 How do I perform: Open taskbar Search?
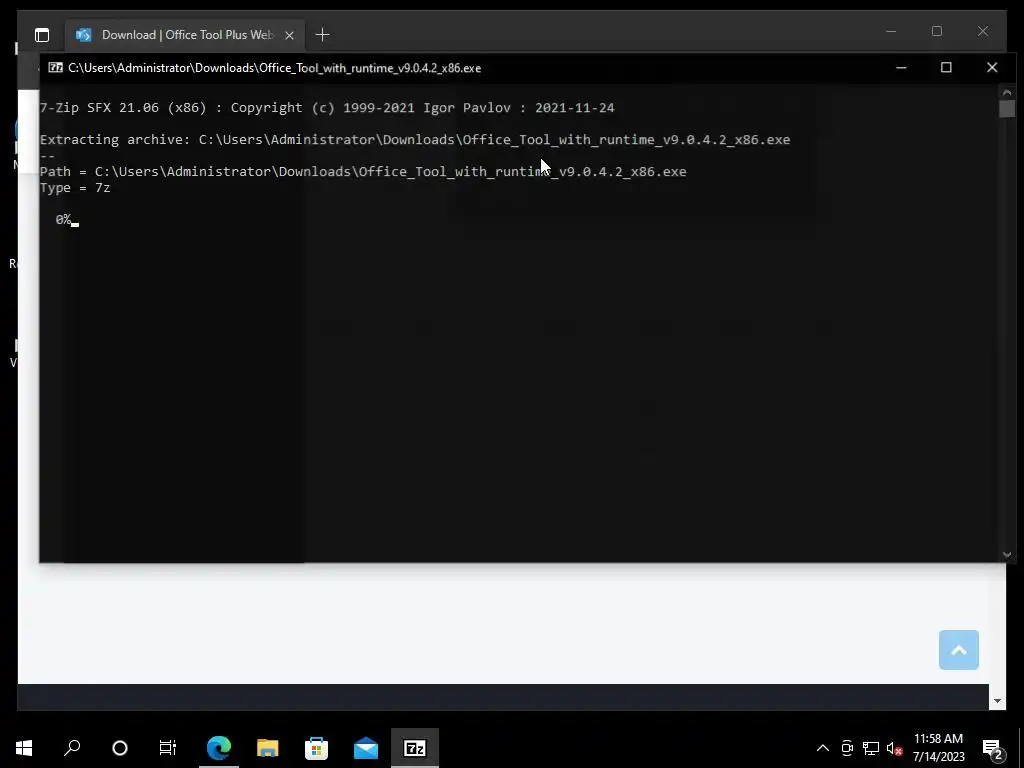coord(72,748)
